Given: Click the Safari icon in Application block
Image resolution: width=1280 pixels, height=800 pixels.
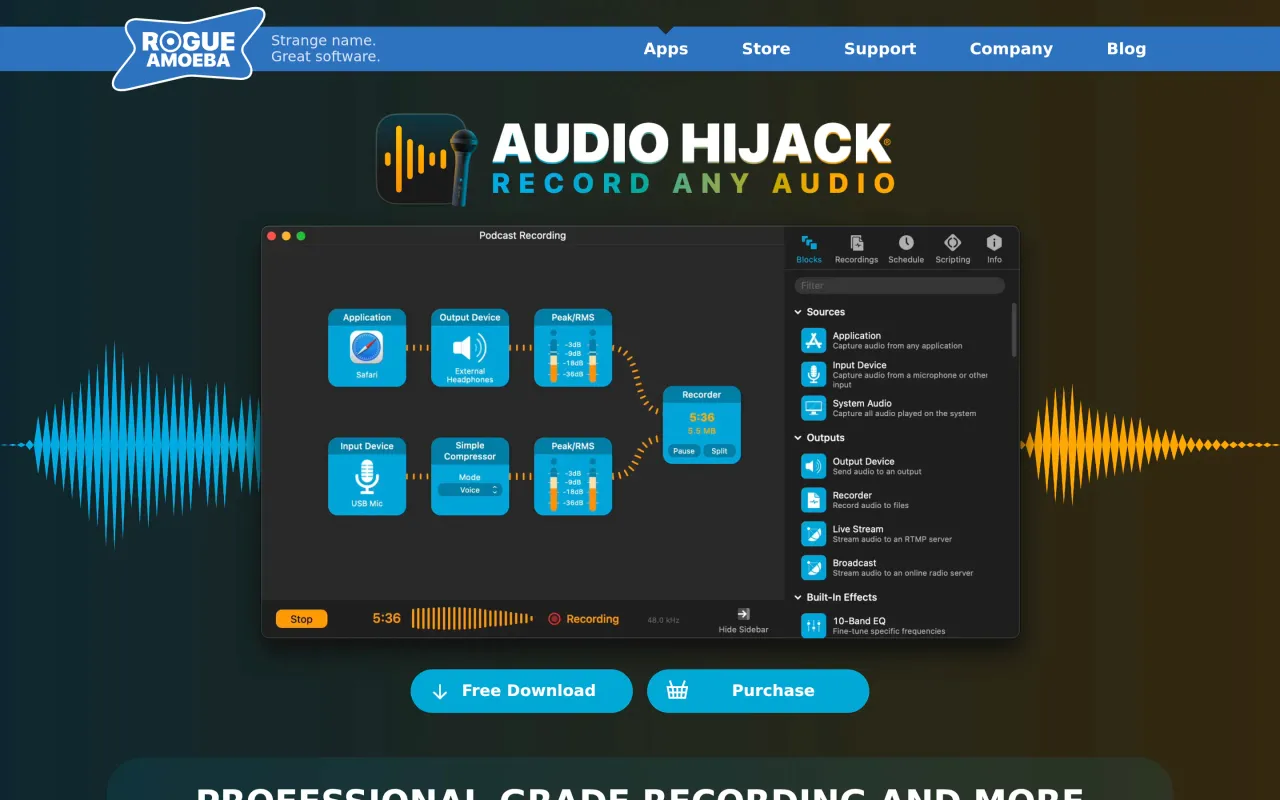Looking at the screenshot, I should 367,348.
